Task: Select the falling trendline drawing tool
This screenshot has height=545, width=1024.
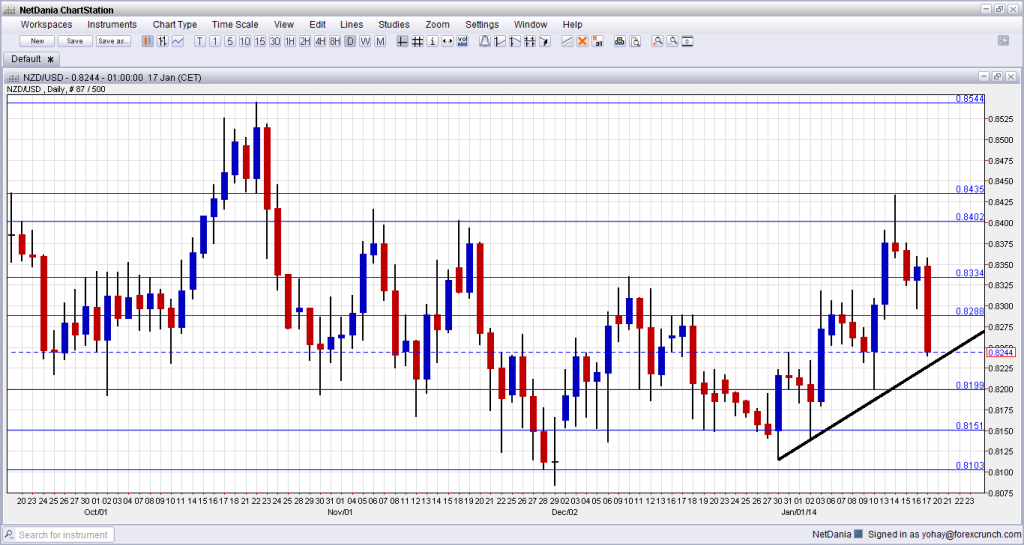Action: (515, 41)
